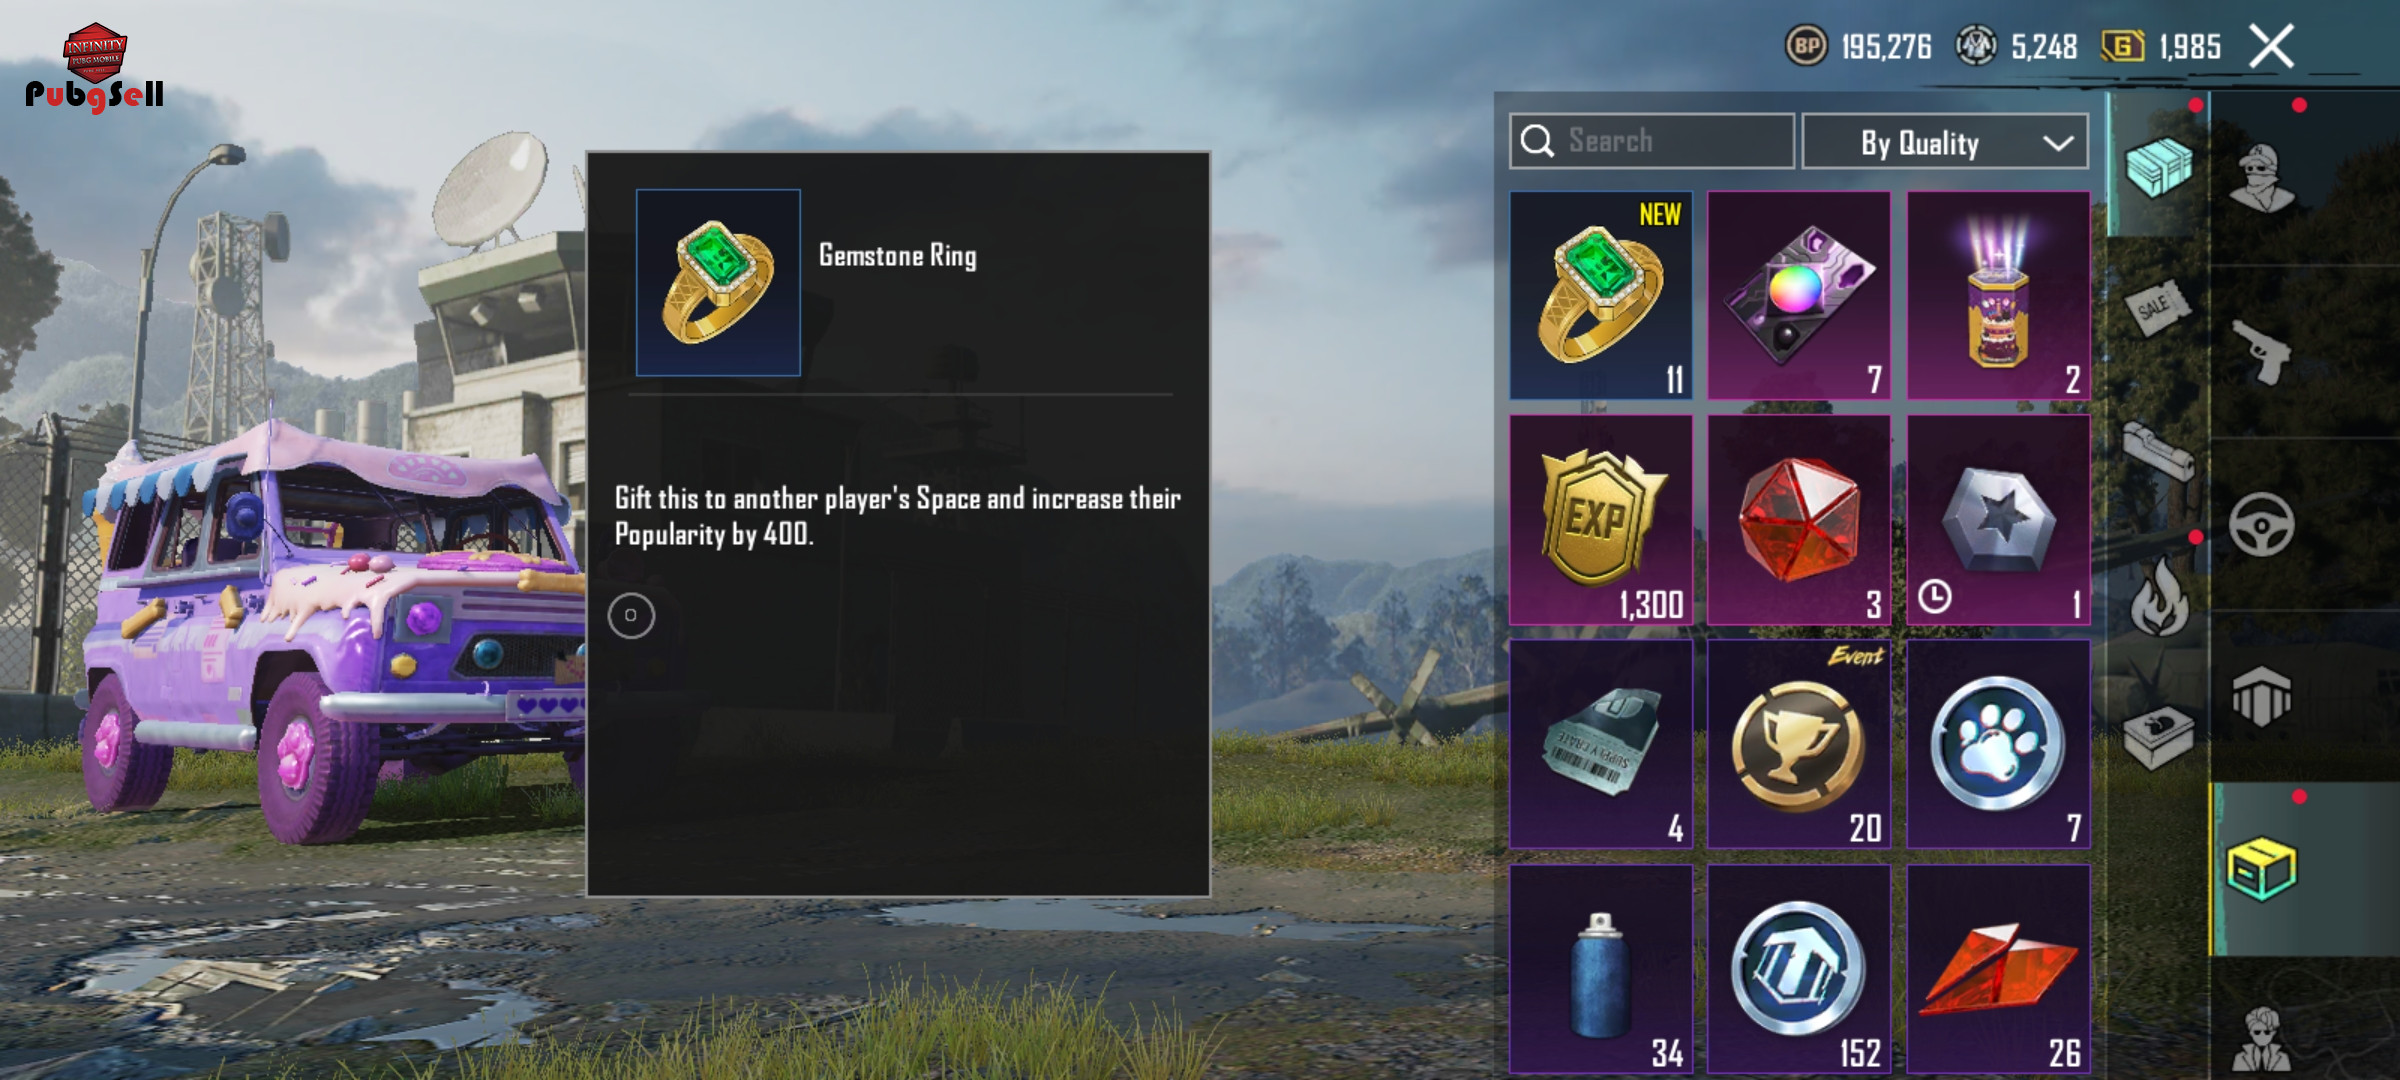Close the inventory screen with X
The height and width of the screenshot is (1080, 2400).
2271,46
